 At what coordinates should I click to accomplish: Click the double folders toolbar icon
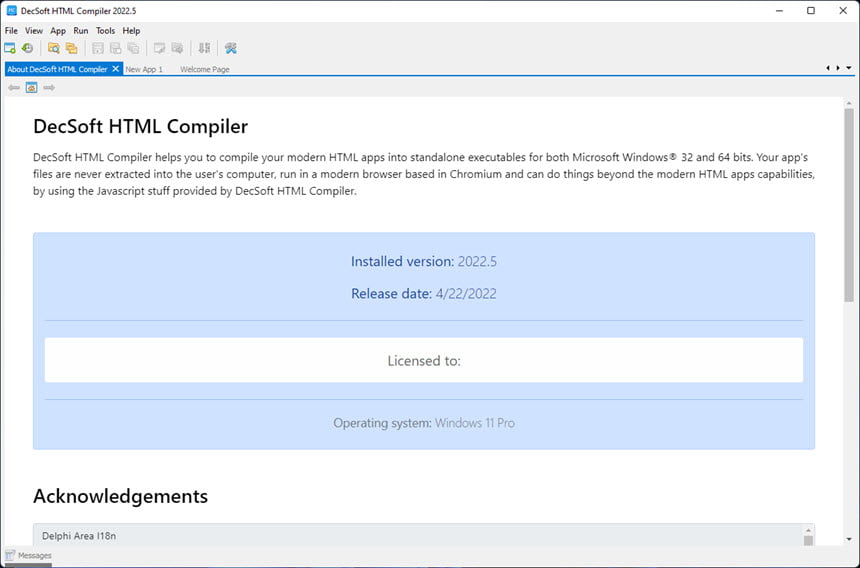[71, 48]
